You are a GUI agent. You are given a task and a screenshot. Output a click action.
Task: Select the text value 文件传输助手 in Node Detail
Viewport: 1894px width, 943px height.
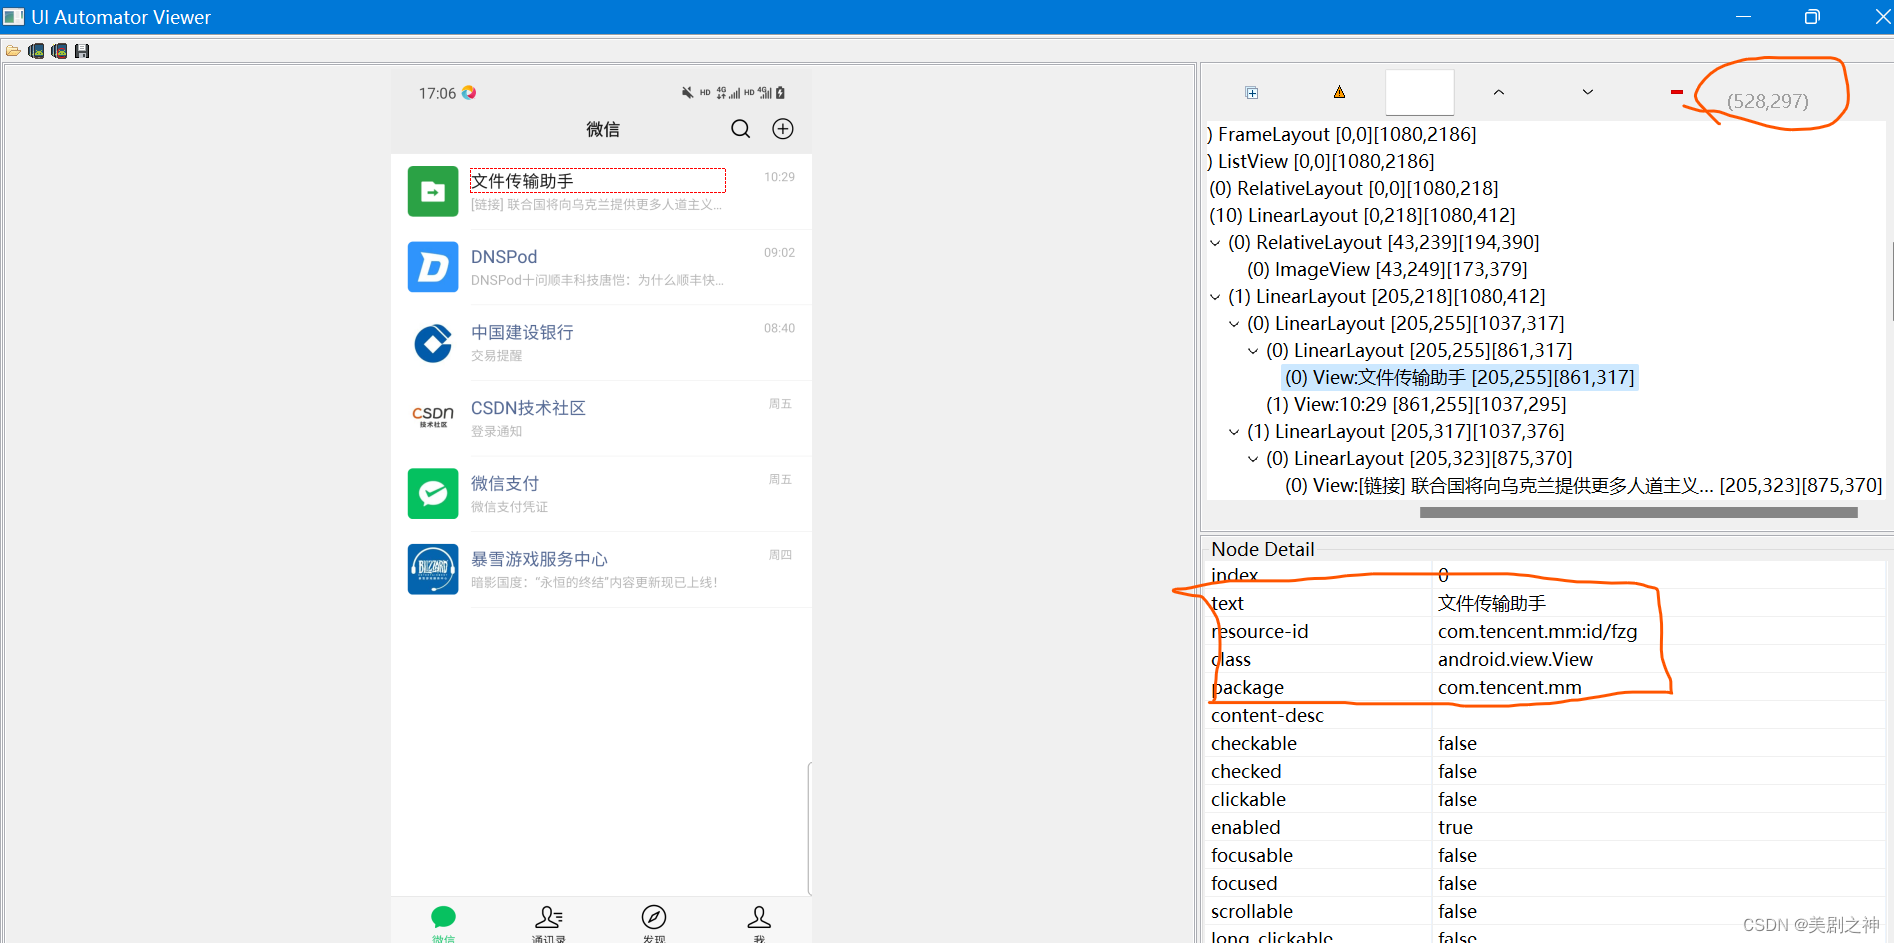coord(1491,604)
